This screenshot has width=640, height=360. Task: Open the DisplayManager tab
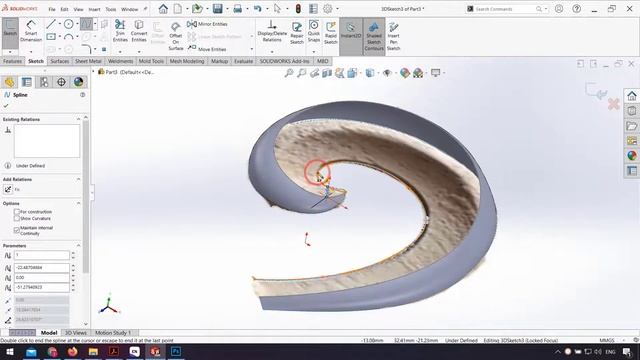[78, 82]
